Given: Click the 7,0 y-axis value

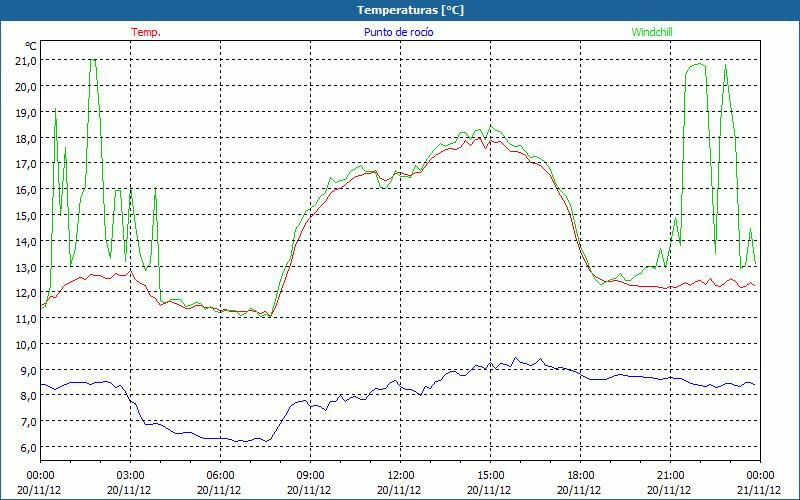Looking at the screenshot, I should pos(28,422).
